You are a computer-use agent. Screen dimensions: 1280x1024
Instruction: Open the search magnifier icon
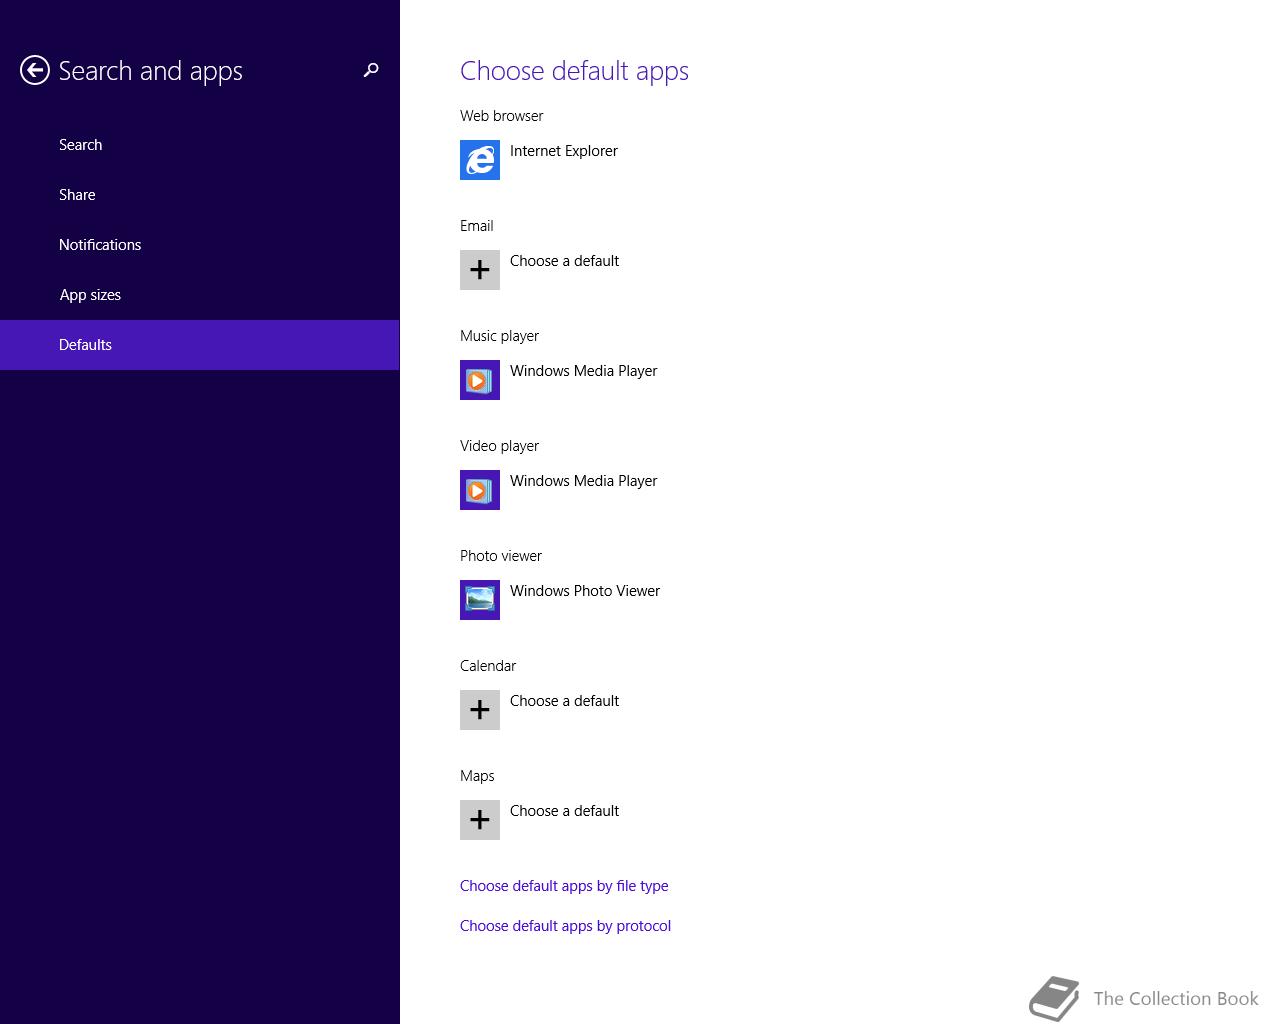click(x=371, y=70)
